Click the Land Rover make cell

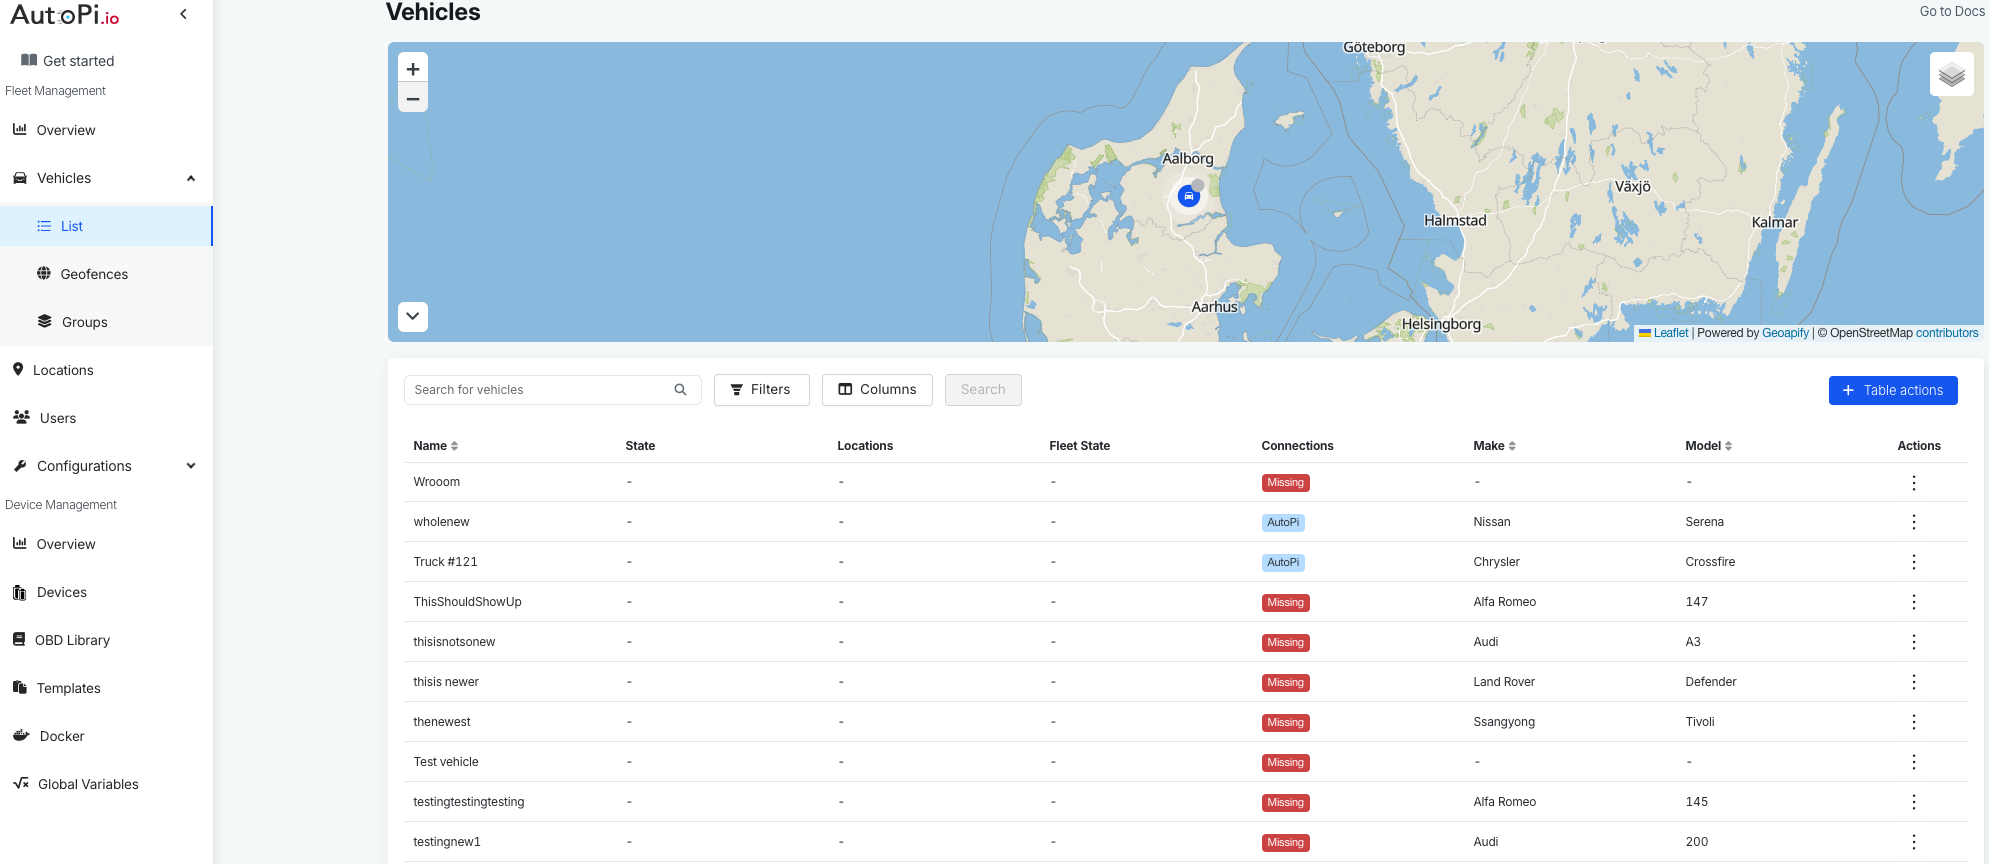click(1504, 682)
